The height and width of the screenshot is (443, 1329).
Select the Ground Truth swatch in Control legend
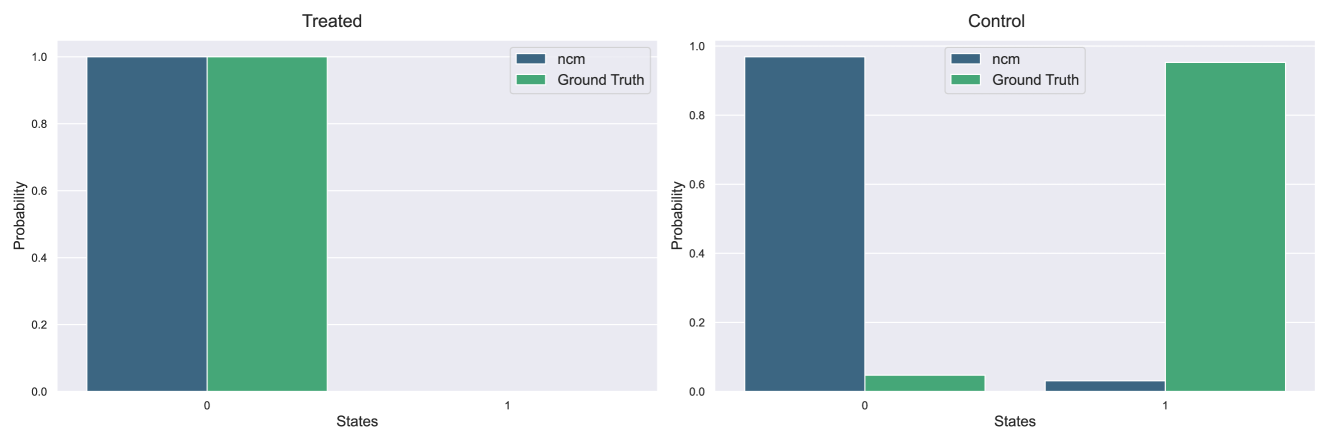pos(966,80)
